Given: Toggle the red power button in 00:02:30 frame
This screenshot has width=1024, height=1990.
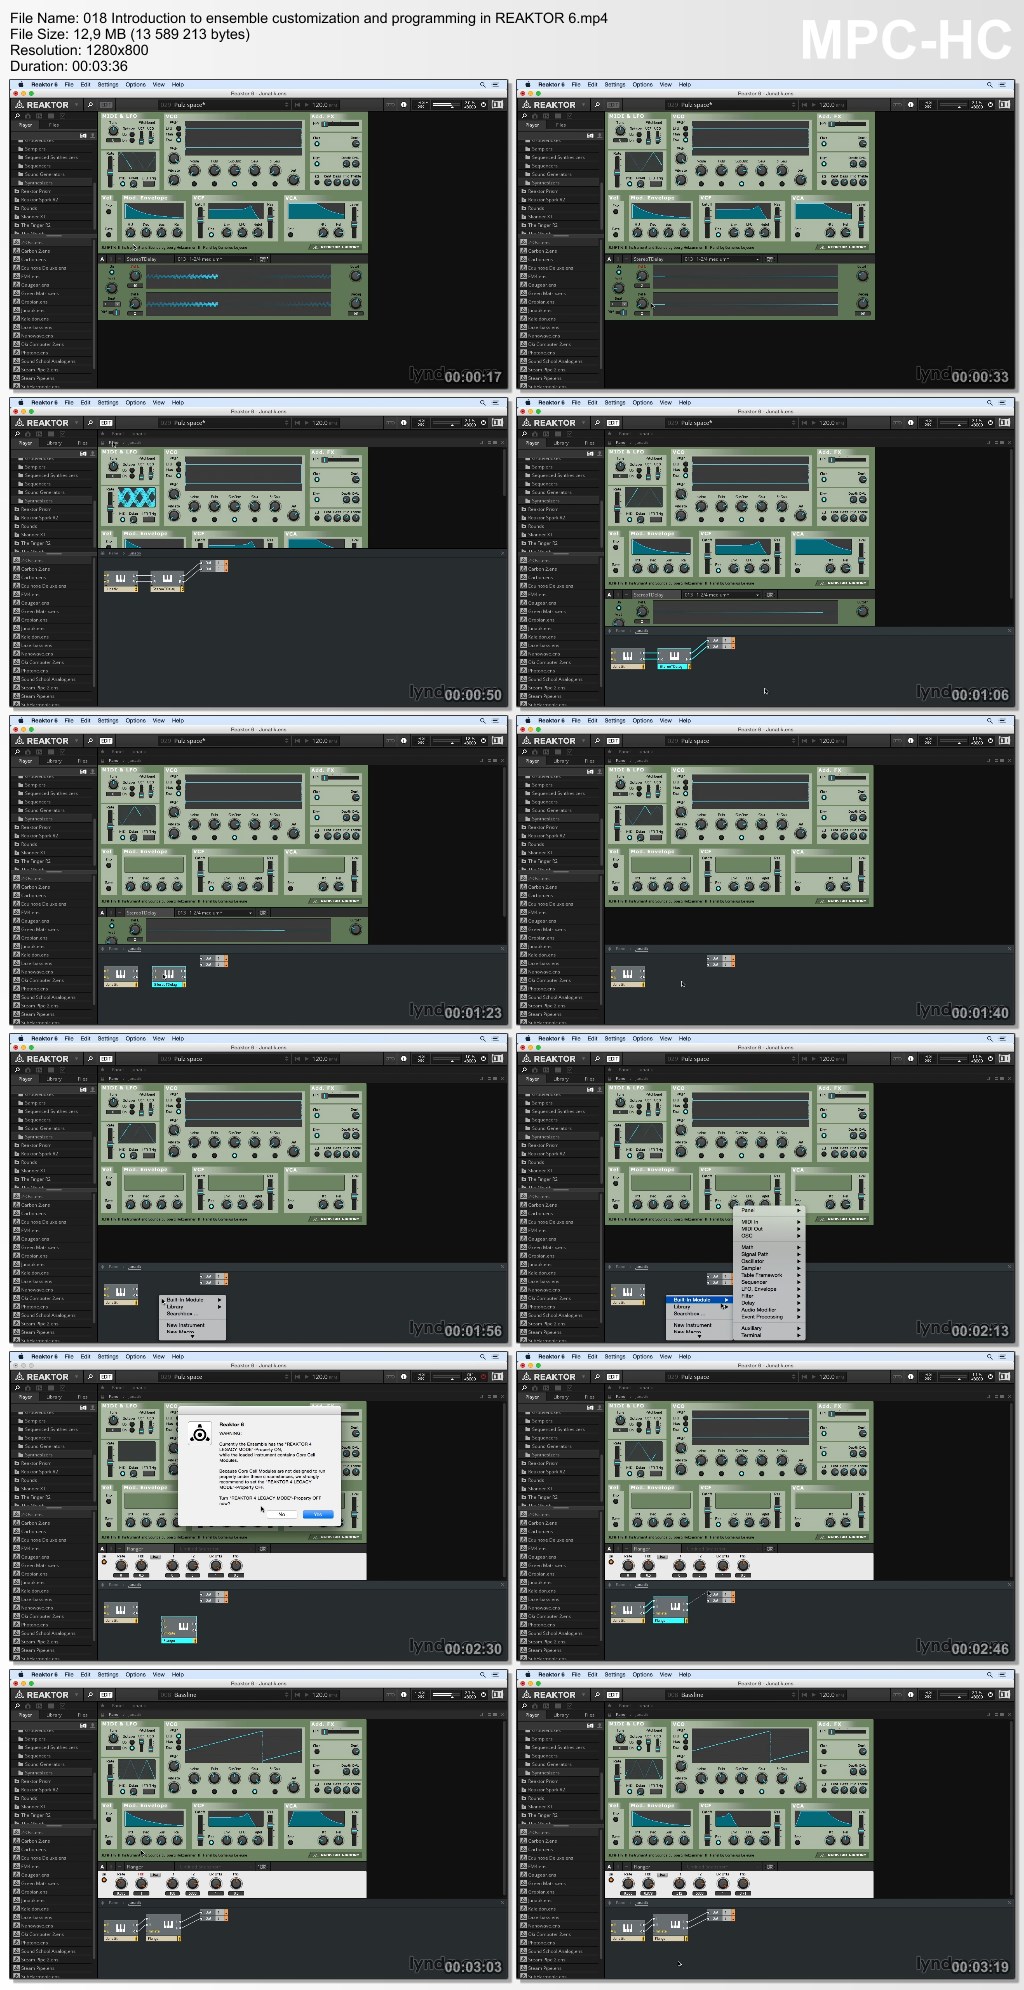Looking at the screenshot, I should 484,1376.
